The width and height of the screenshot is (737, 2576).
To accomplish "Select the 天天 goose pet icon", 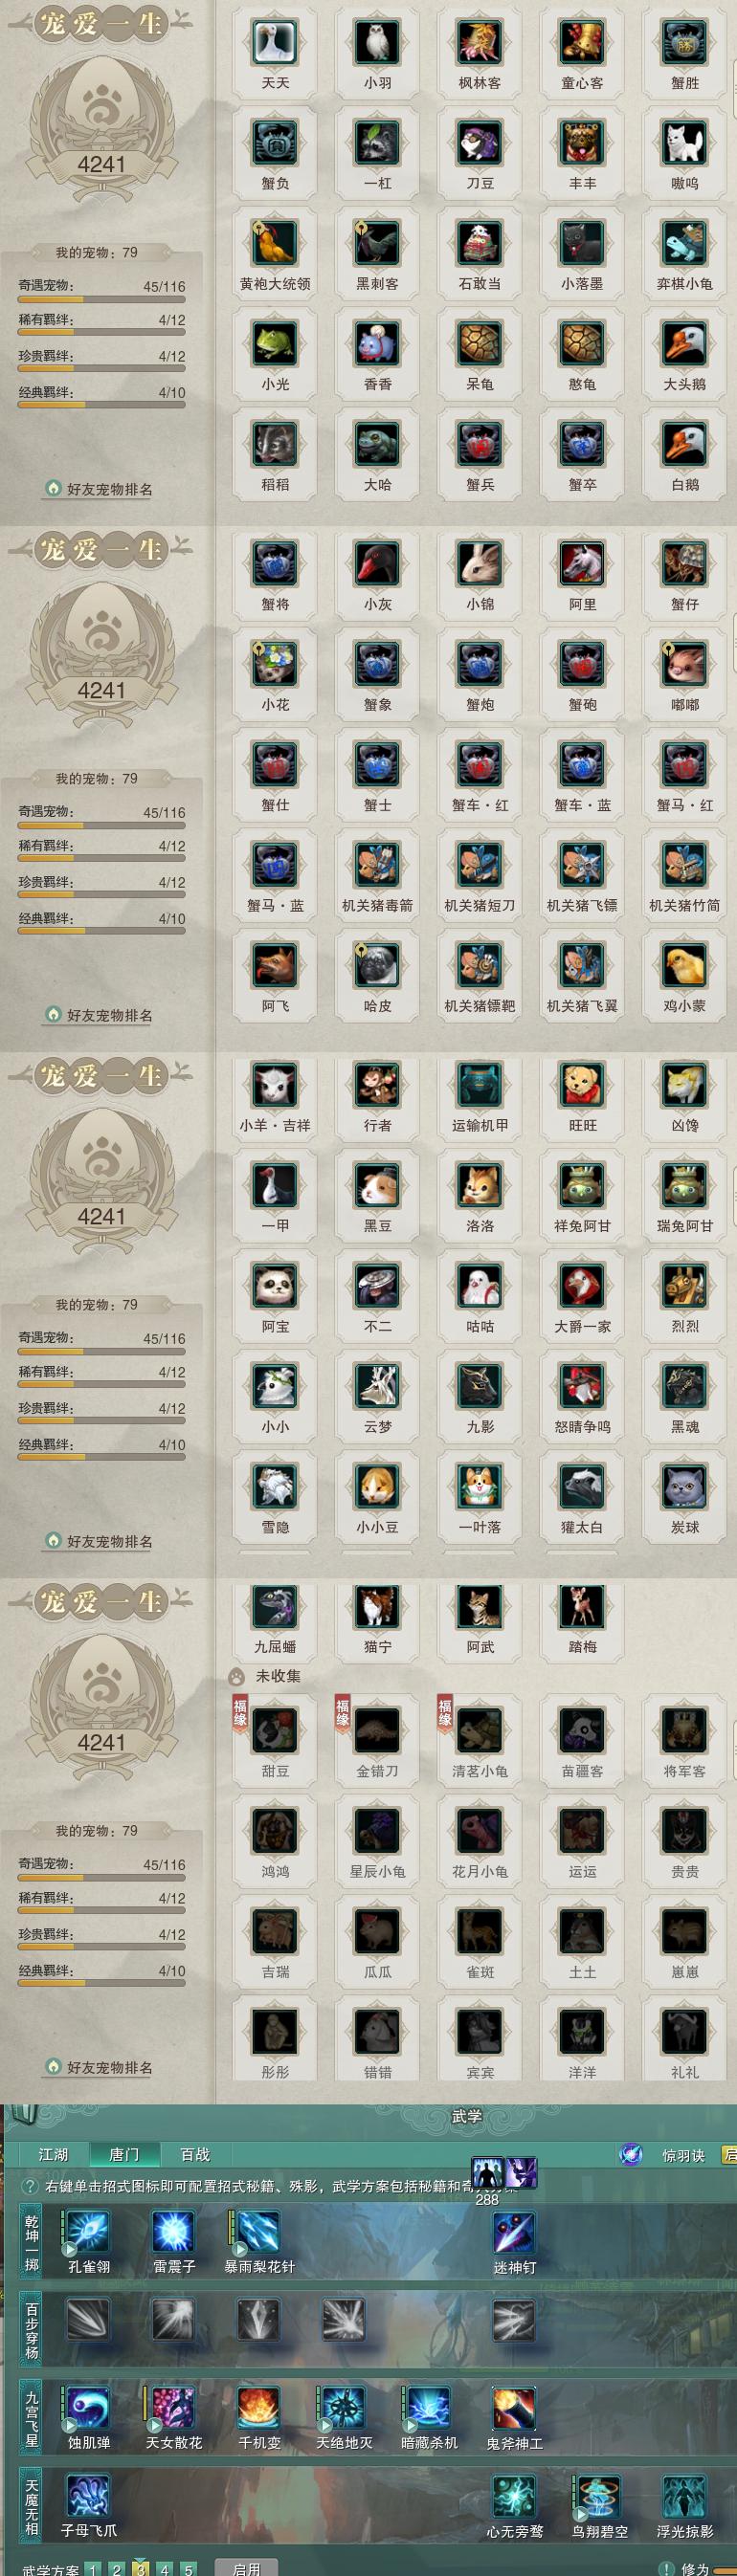I will (x=275, y=43).
